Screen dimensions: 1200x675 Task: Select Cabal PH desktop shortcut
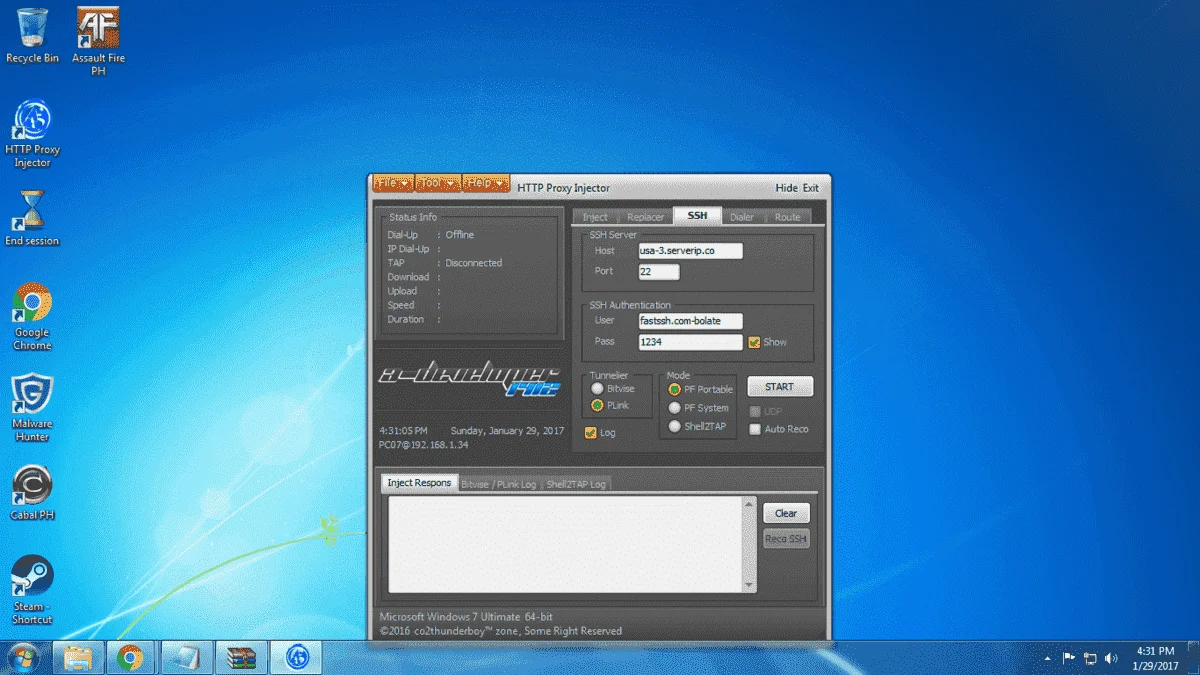[x=32, y=493]
